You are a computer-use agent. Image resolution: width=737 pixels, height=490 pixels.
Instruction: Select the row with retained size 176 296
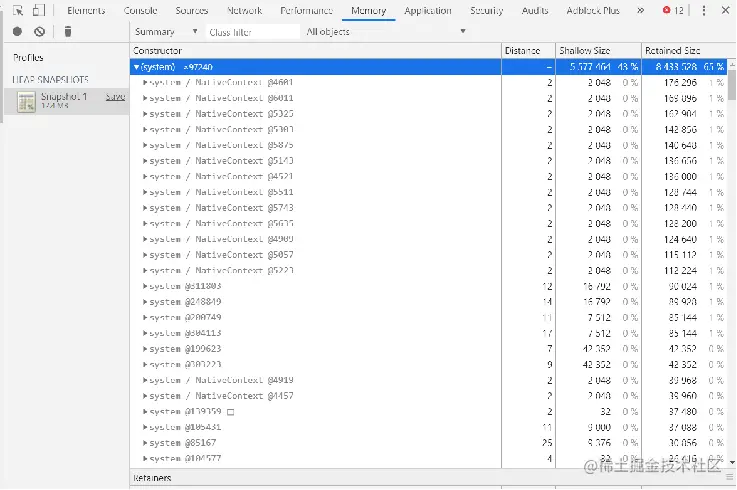429,83
